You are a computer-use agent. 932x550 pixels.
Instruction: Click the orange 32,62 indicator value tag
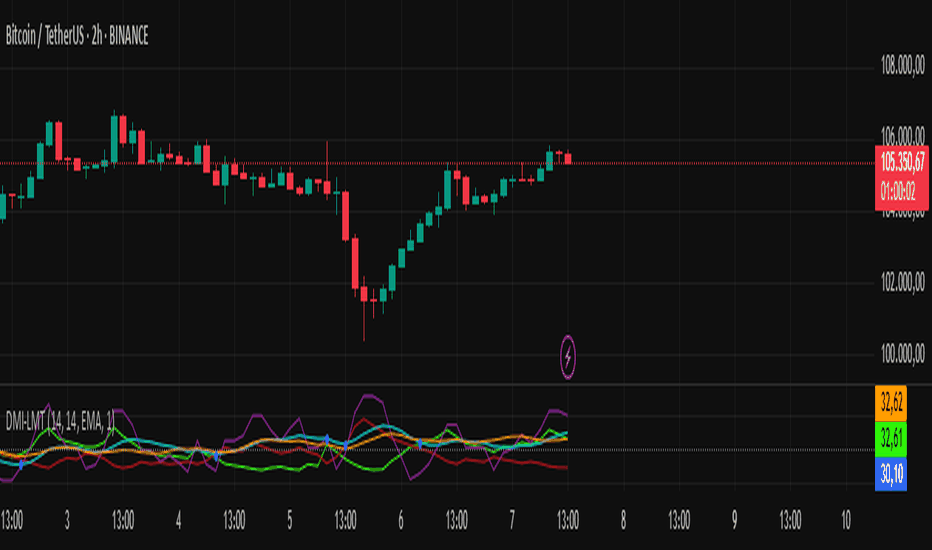pos(890,403)
